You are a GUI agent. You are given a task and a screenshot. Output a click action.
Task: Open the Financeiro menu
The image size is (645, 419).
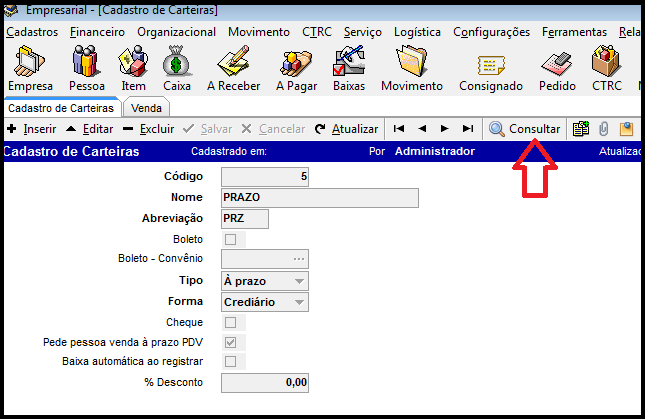(x=97, y=32)
